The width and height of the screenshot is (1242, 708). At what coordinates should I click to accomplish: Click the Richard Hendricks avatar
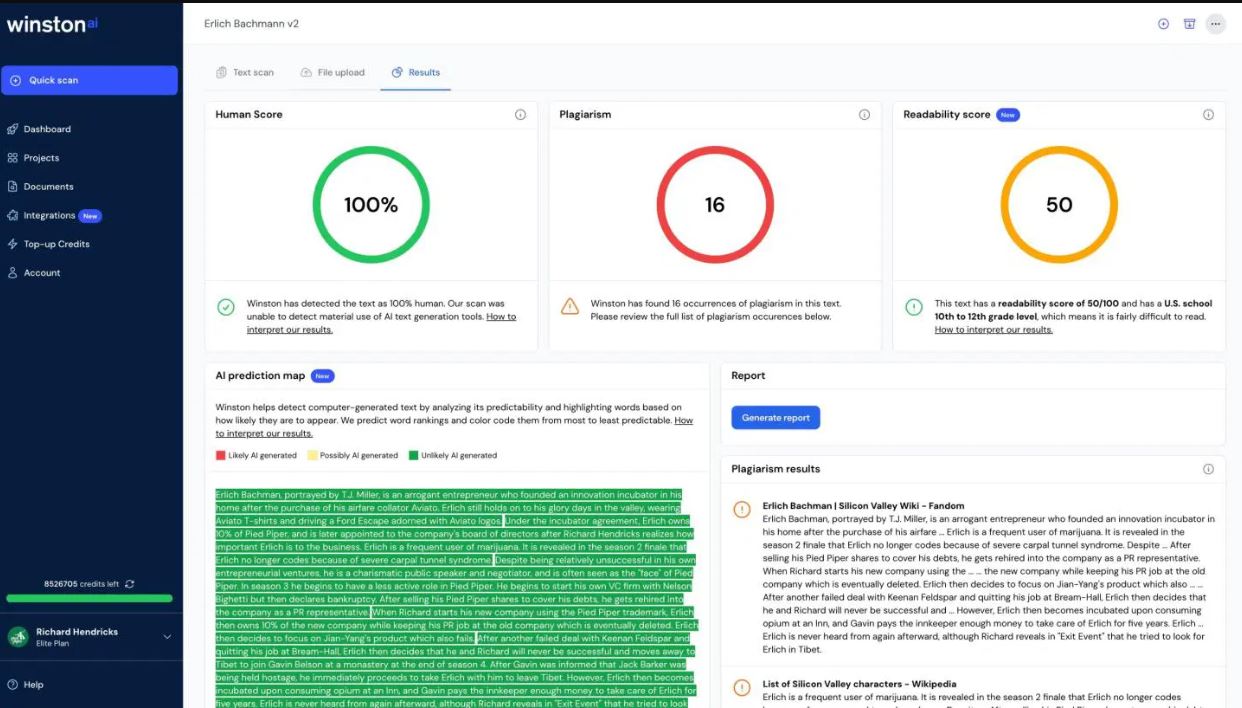[x=17, y=637]
